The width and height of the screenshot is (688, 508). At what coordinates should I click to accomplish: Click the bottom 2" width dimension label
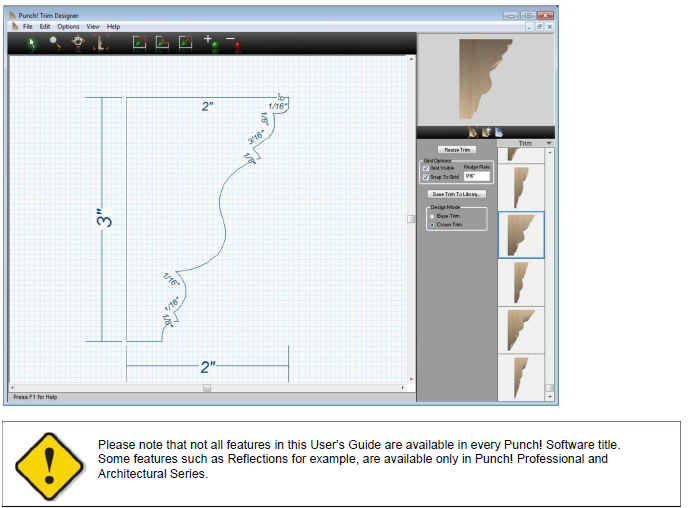pos(208,367)
